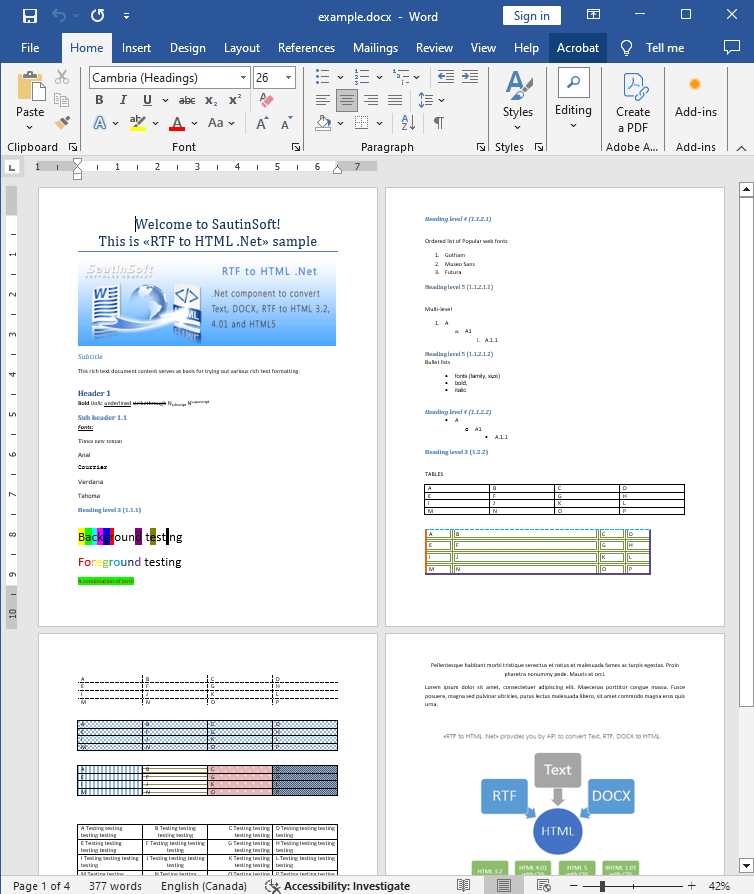
Task: Open the Add-ins button in ribbon
Action: [695, 100]
